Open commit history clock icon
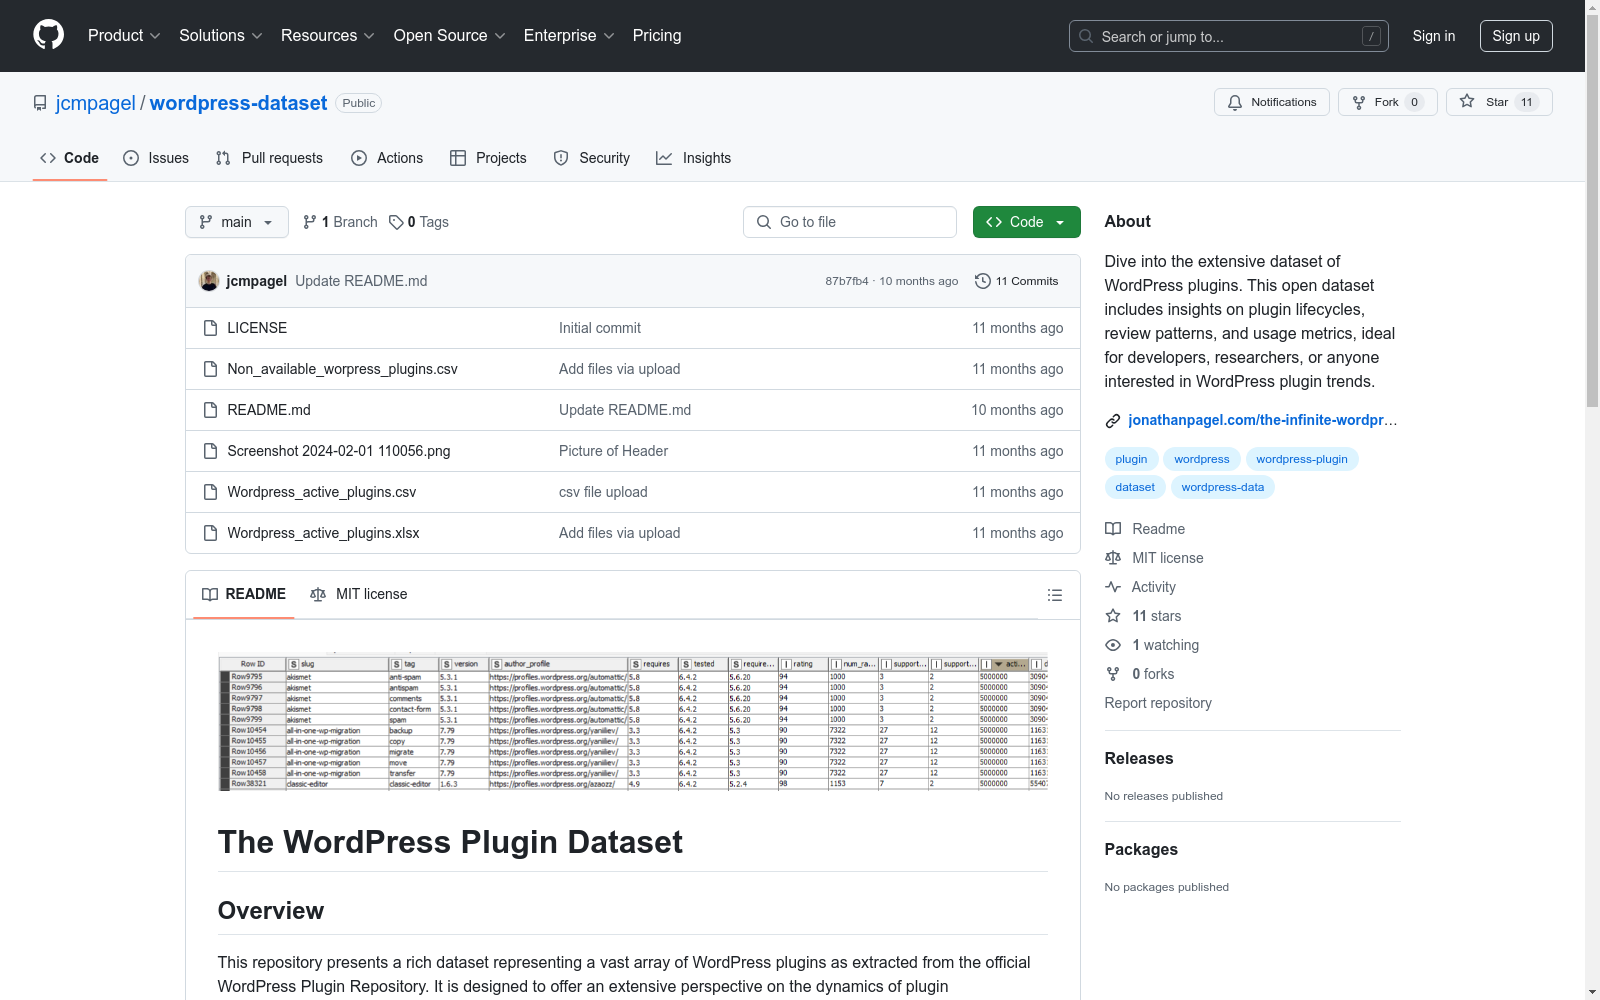 [983, 281]
